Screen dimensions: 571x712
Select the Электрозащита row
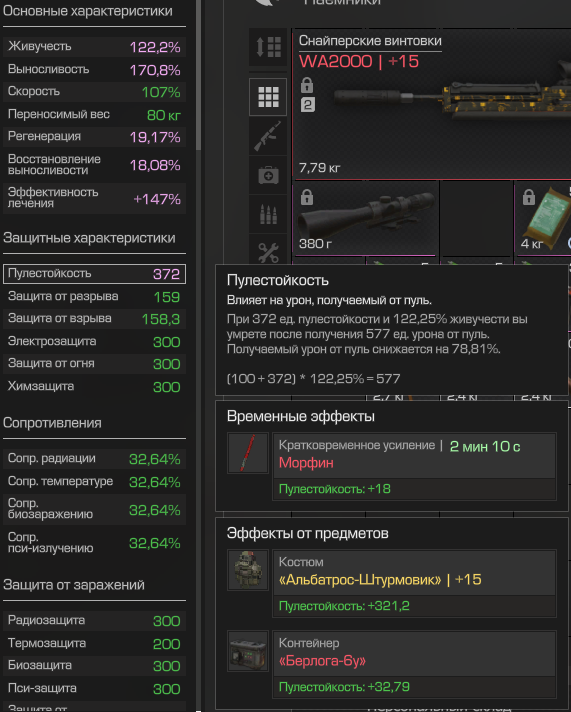coord(94,341)
